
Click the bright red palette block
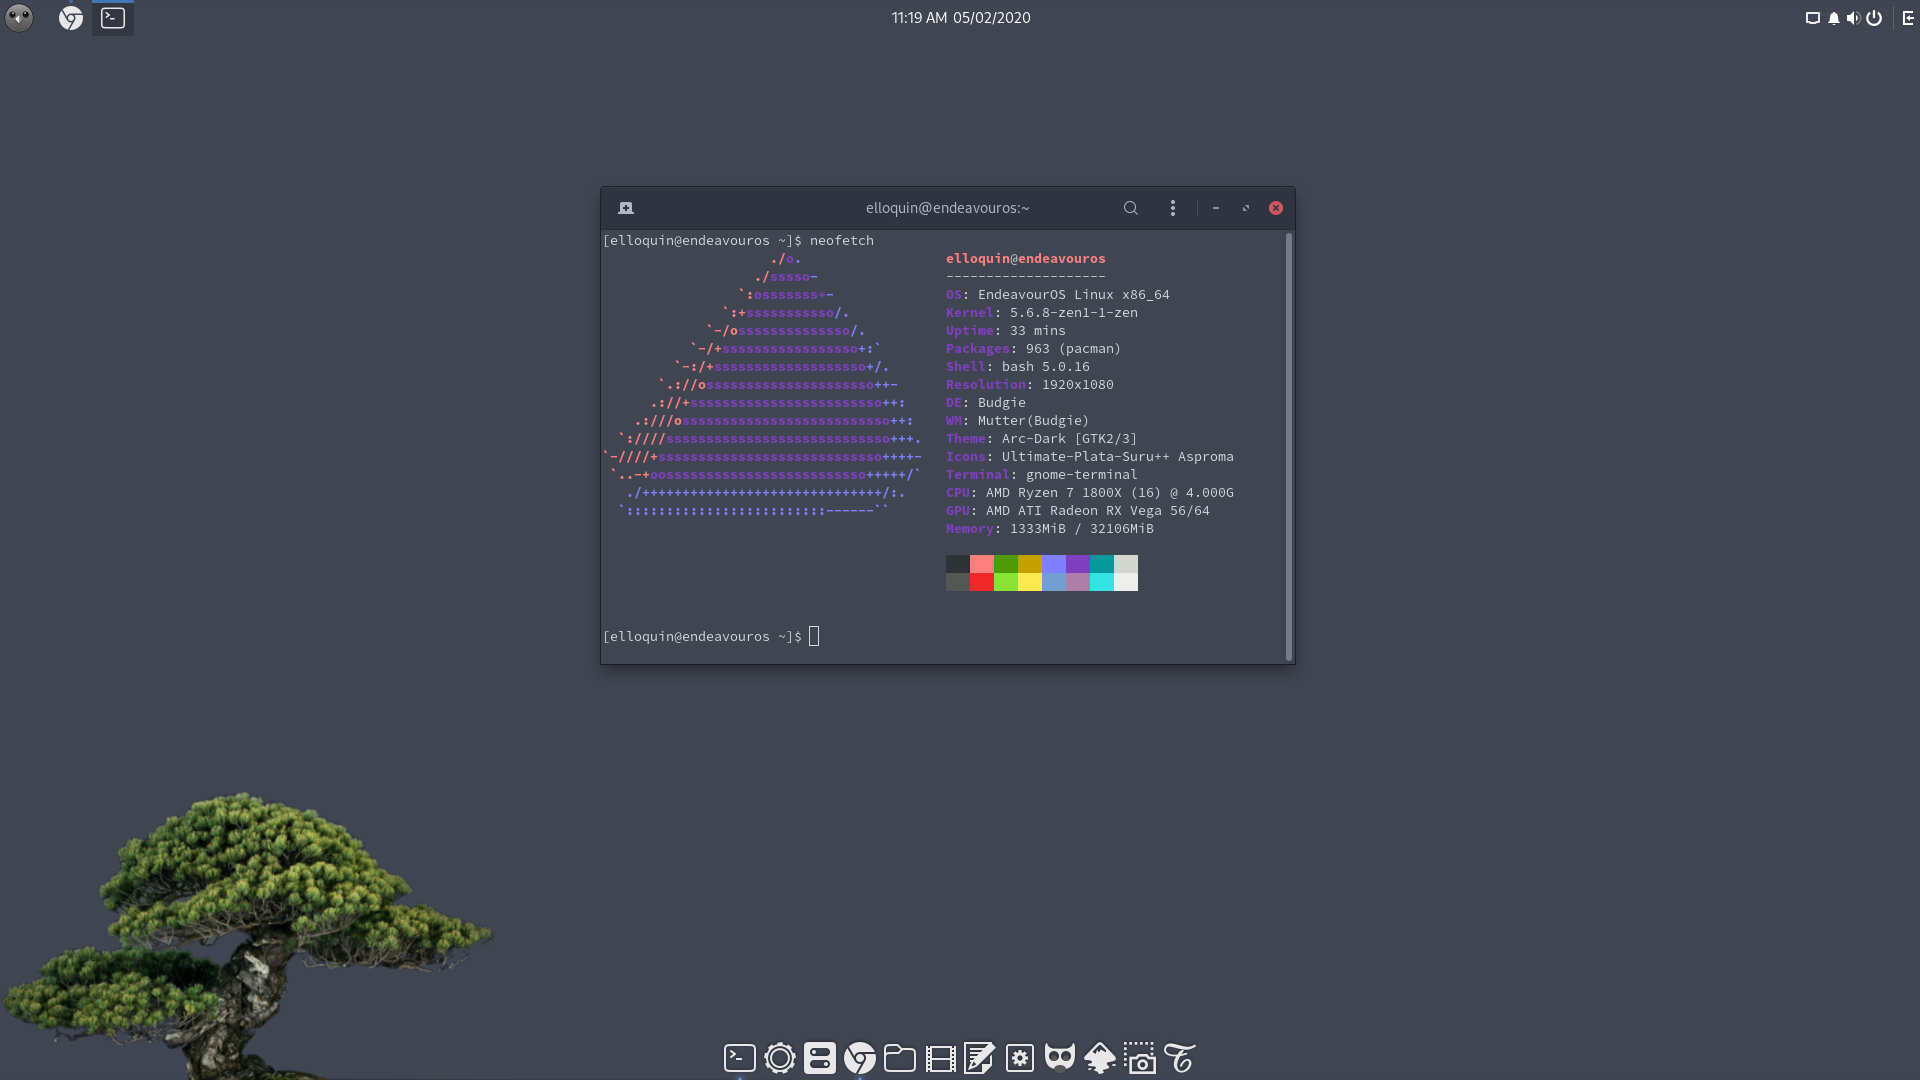982,582
